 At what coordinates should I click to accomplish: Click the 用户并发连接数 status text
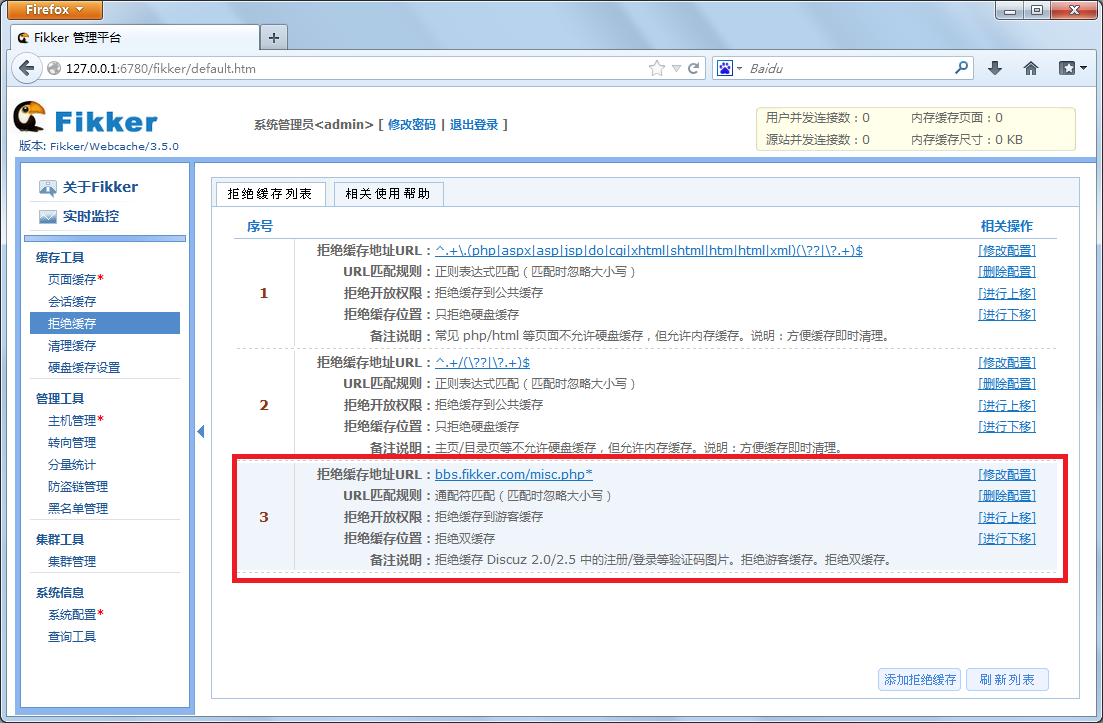(x=817, y=117)
